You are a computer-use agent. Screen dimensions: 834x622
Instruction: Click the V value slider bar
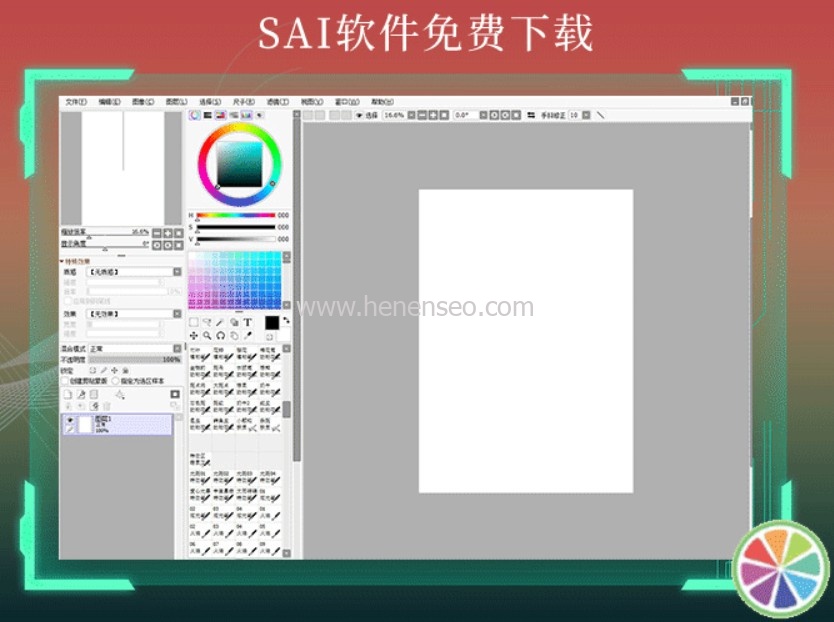point(236,239)
